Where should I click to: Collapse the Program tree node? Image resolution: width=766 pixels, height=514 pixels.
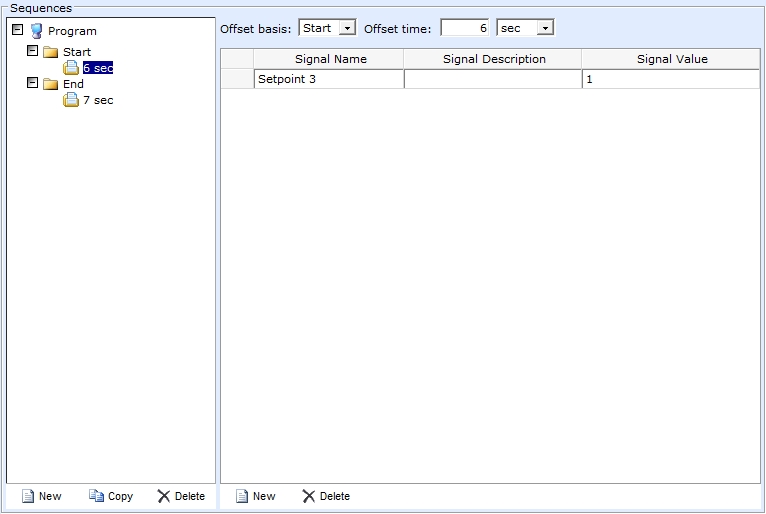pos(16,30)
